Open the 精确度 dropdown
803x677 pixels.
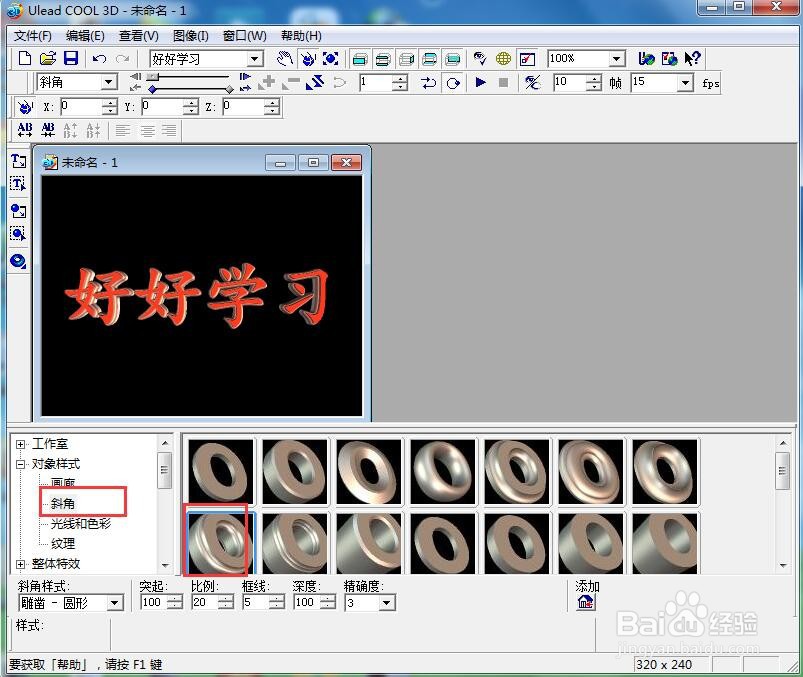387,603
